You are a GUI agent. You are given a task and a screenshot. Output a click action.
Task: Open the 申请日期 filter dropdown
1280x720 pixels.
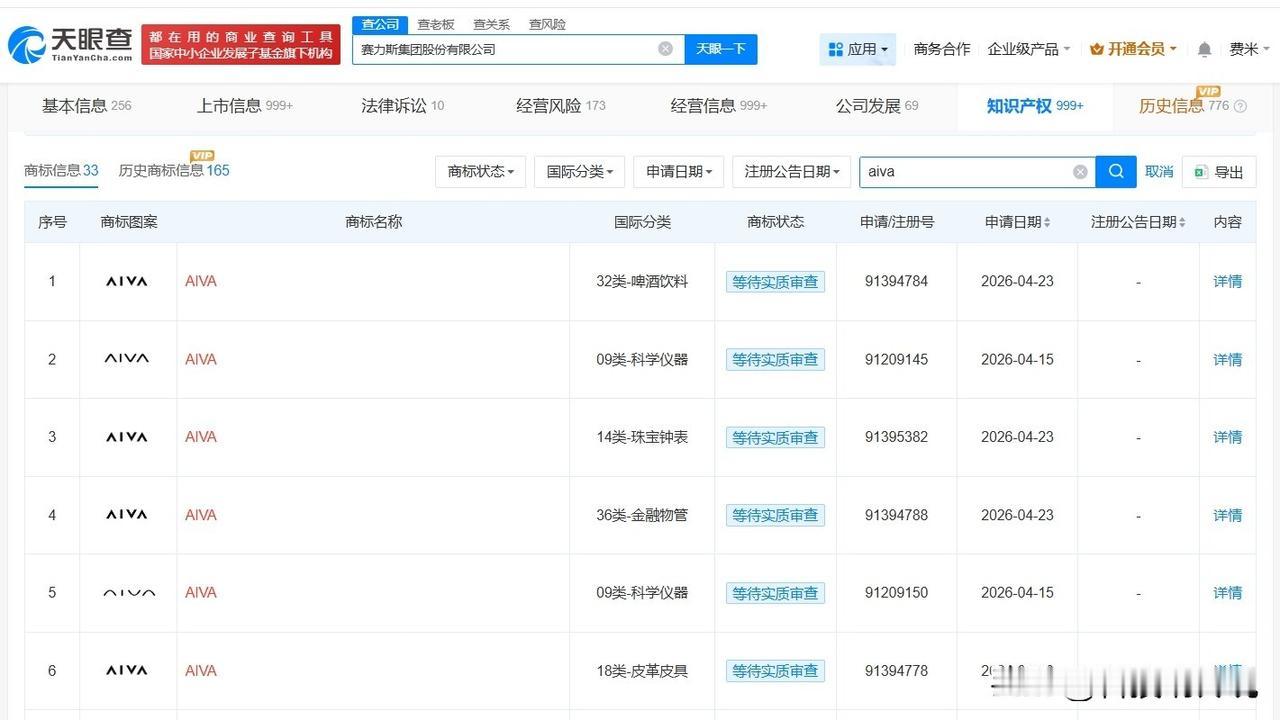[x=679, y=172]
